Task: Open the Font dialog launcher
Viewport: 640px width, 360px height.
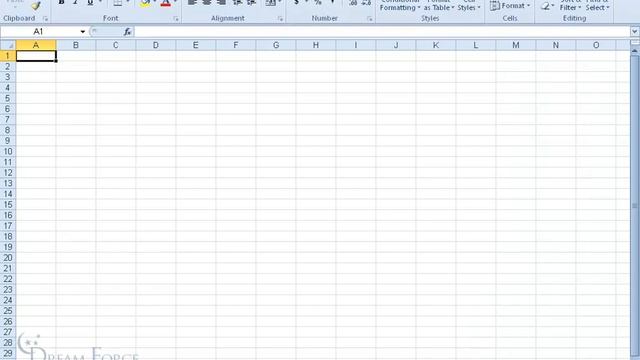Action: point(176,19)
